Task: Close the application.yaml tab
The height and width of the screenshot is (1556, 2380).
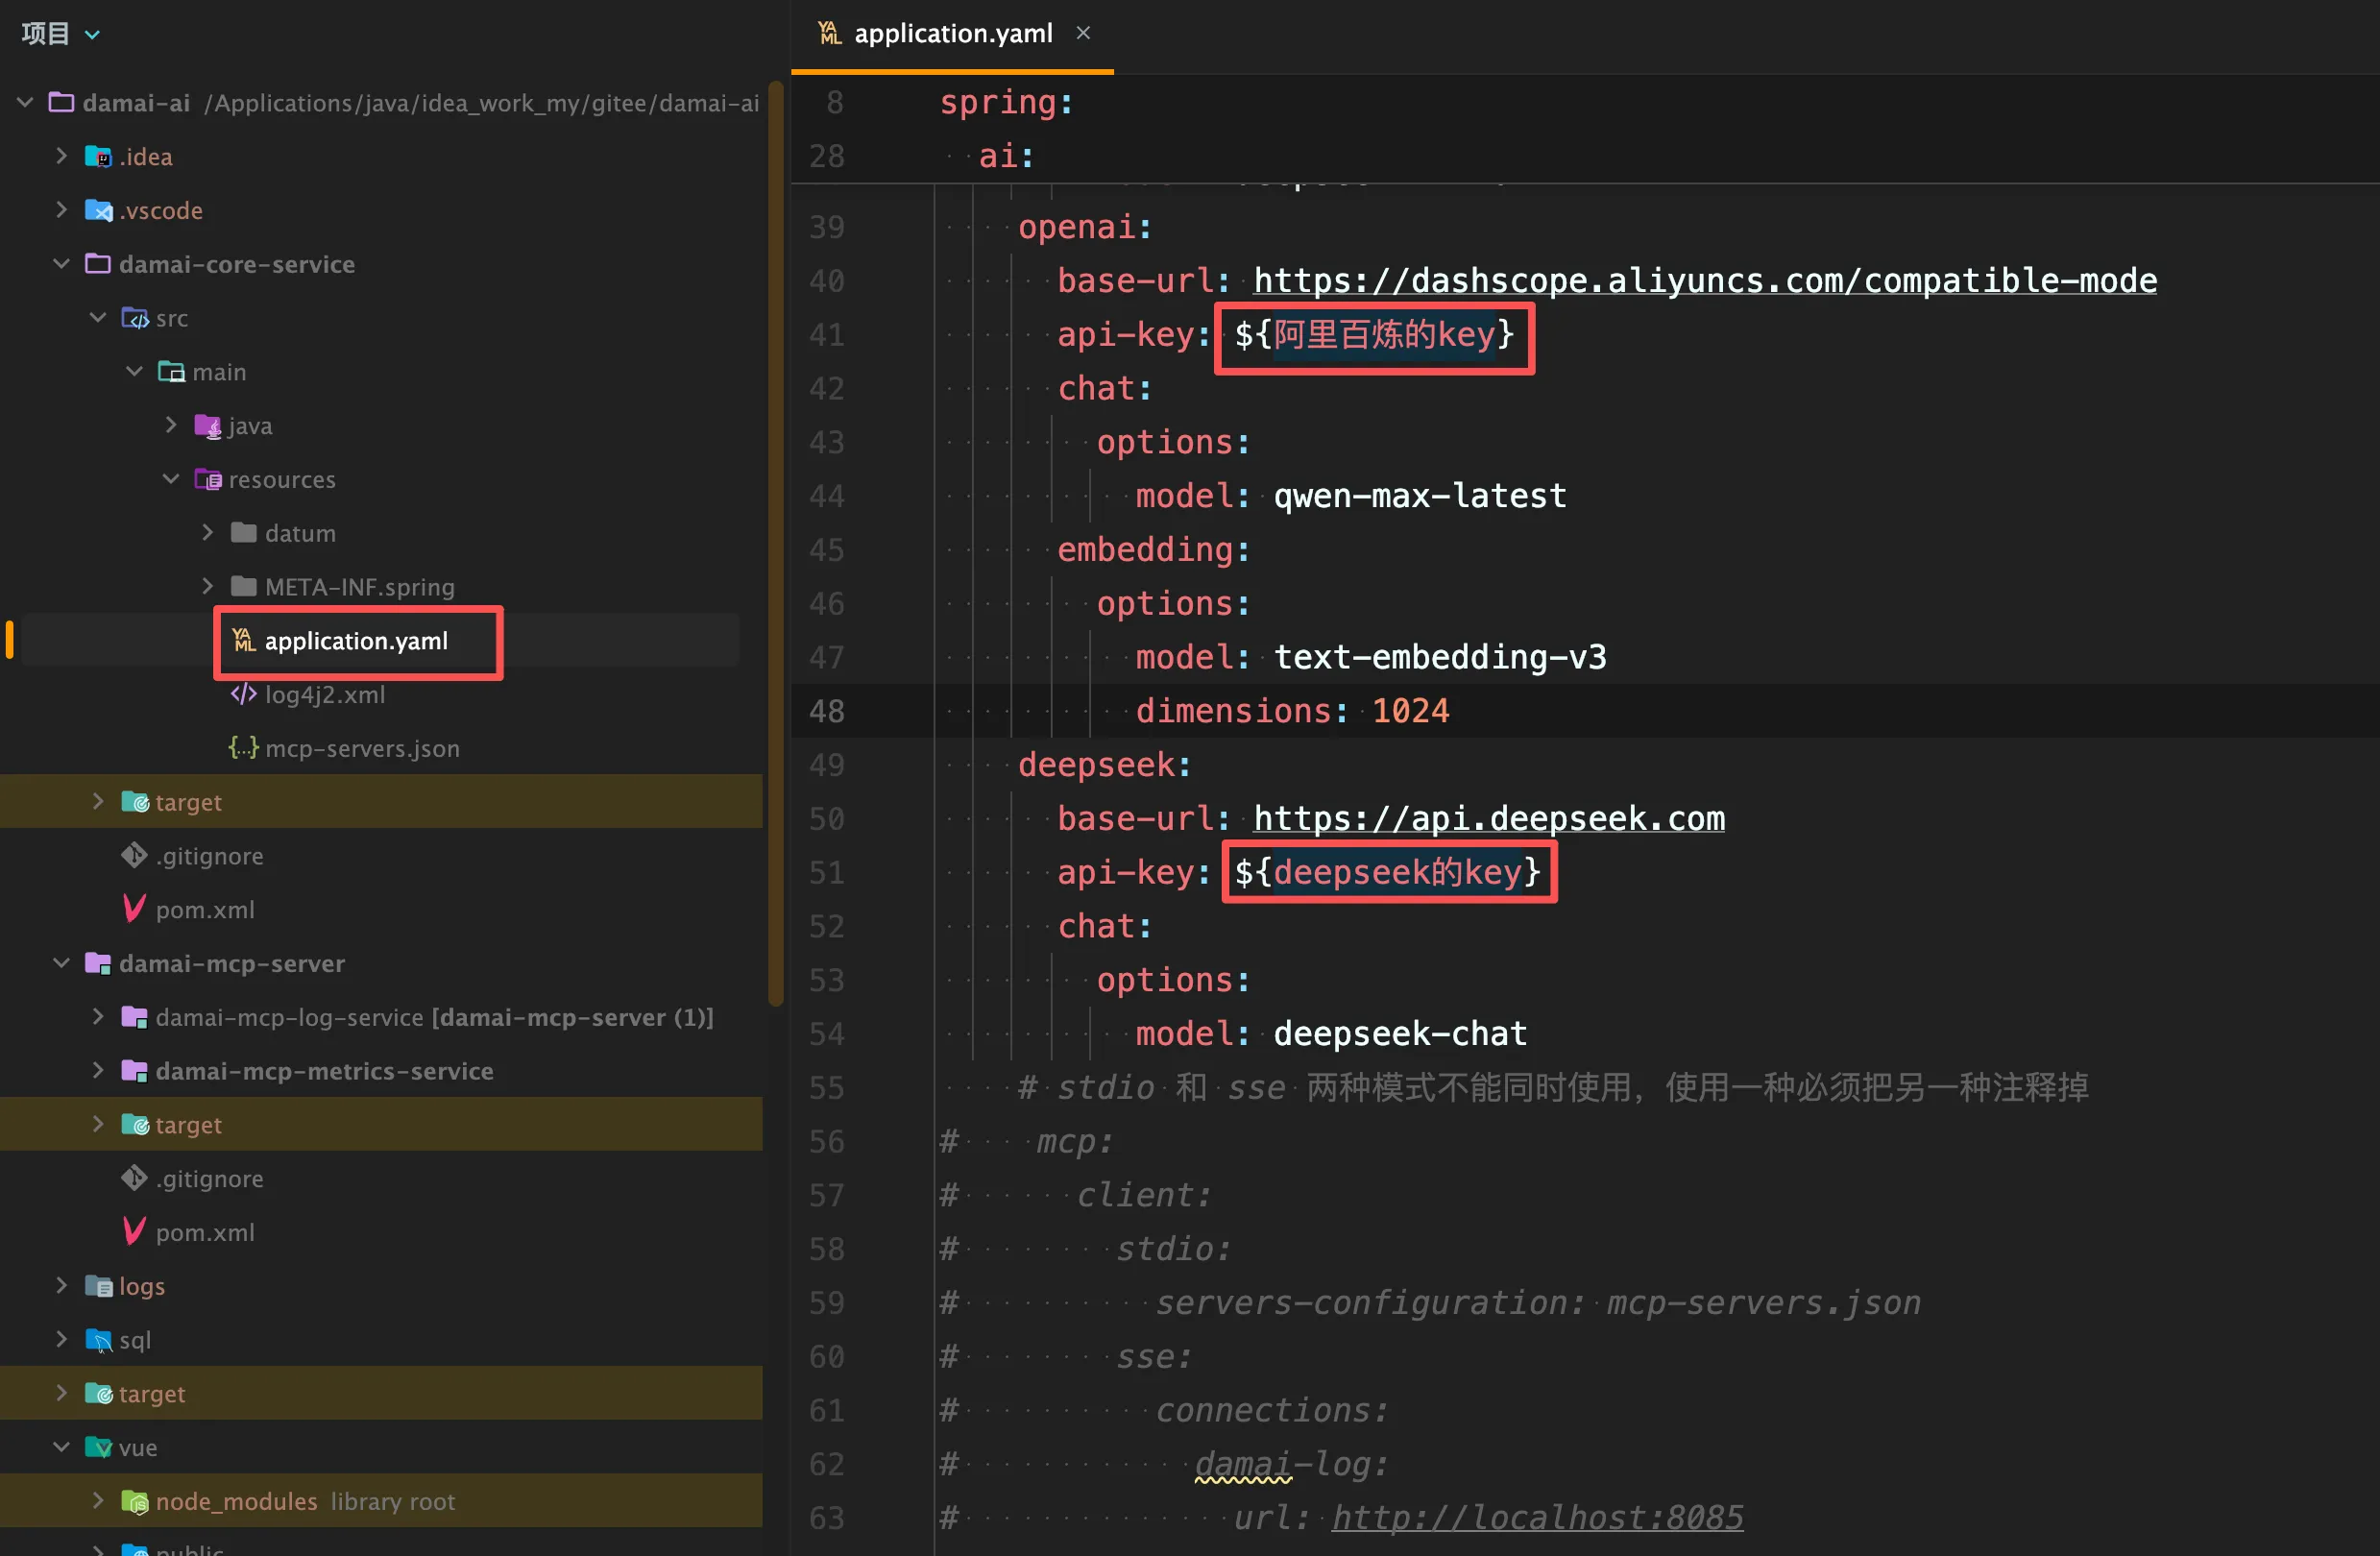Action: coord(1083,33)
